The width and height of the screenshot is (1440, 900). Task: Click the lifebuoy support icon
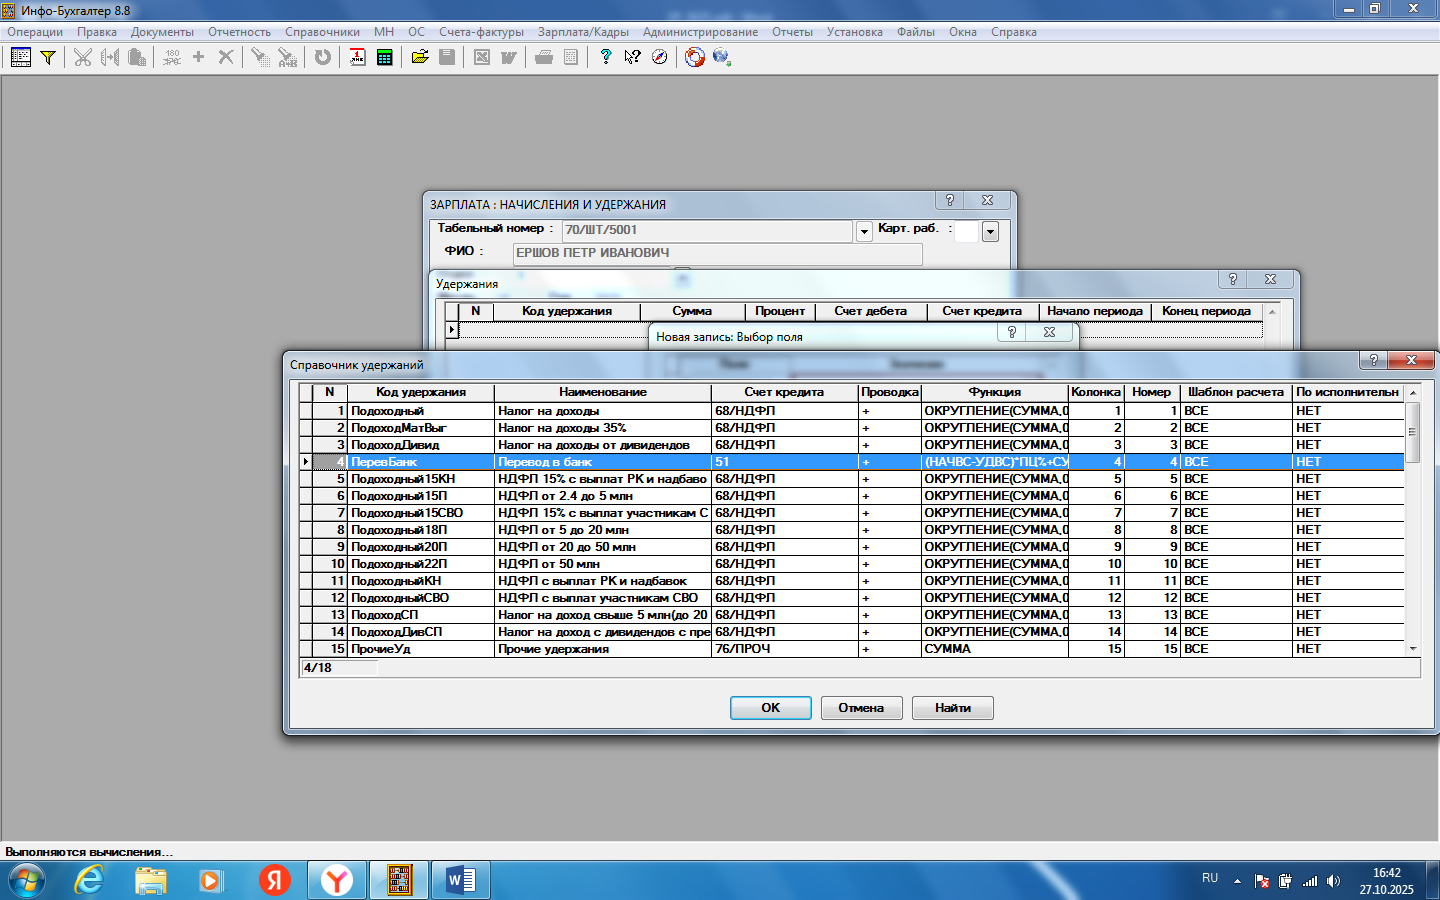tap(694, 57)
